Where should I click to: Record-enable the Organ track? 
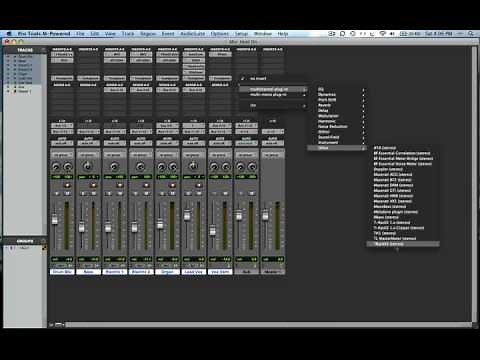coord(173,185)
